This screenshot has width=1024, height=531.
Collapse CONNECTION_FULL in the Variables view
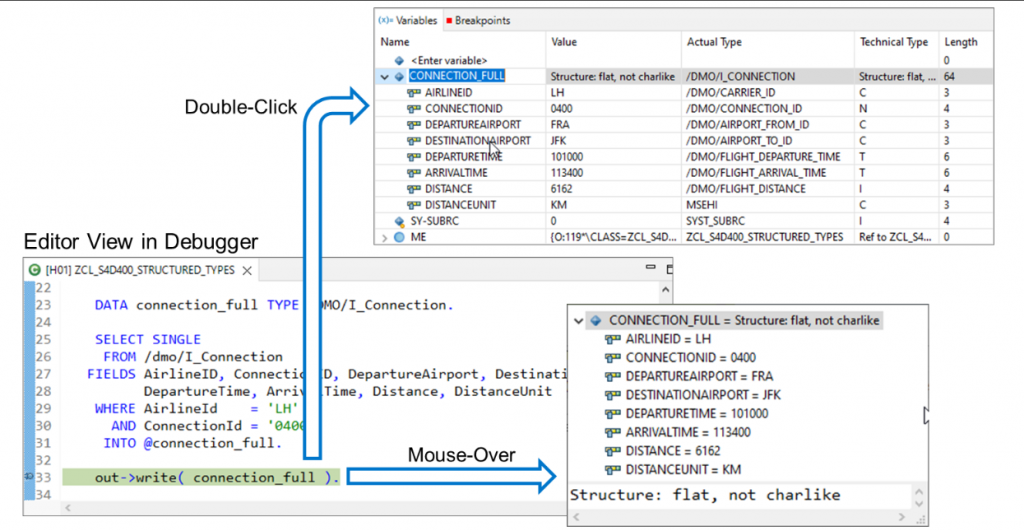[385, 76]
